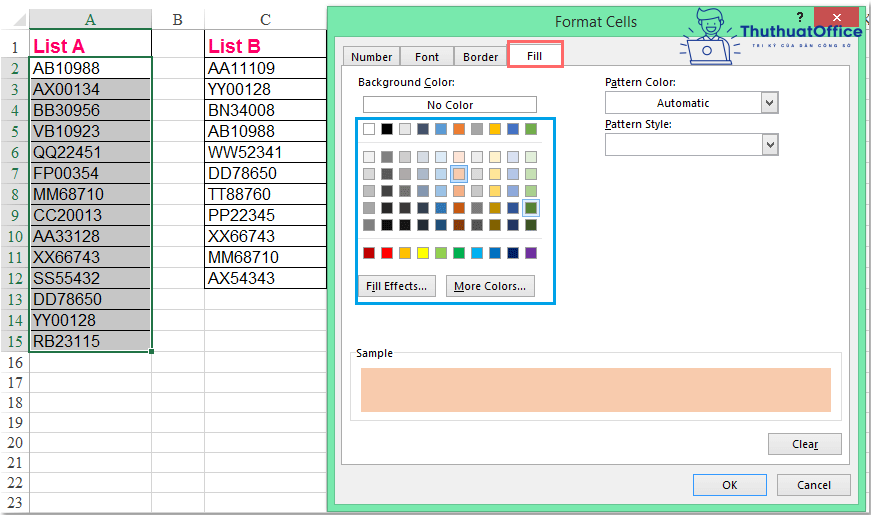Image resolution: width=871 pixels, height=515 pixels.
Task: Select cell 'AX54343' in List B
Action: pos(266,278)
